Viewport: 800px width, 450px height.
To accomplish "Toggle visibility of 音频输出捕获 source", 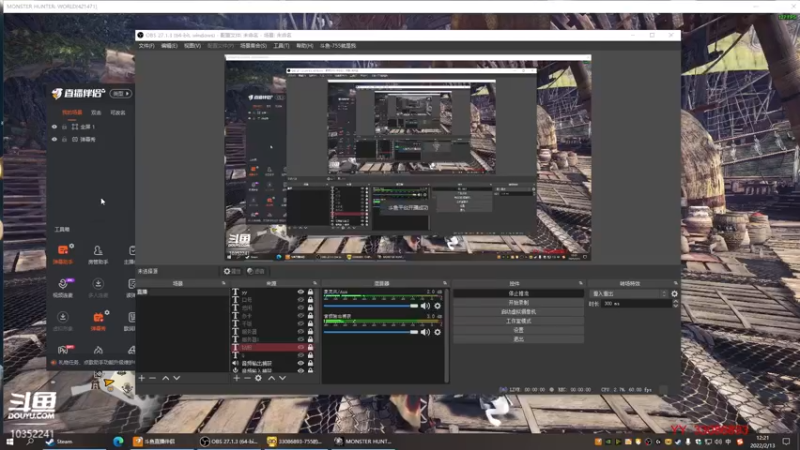I will pos(301,363).
